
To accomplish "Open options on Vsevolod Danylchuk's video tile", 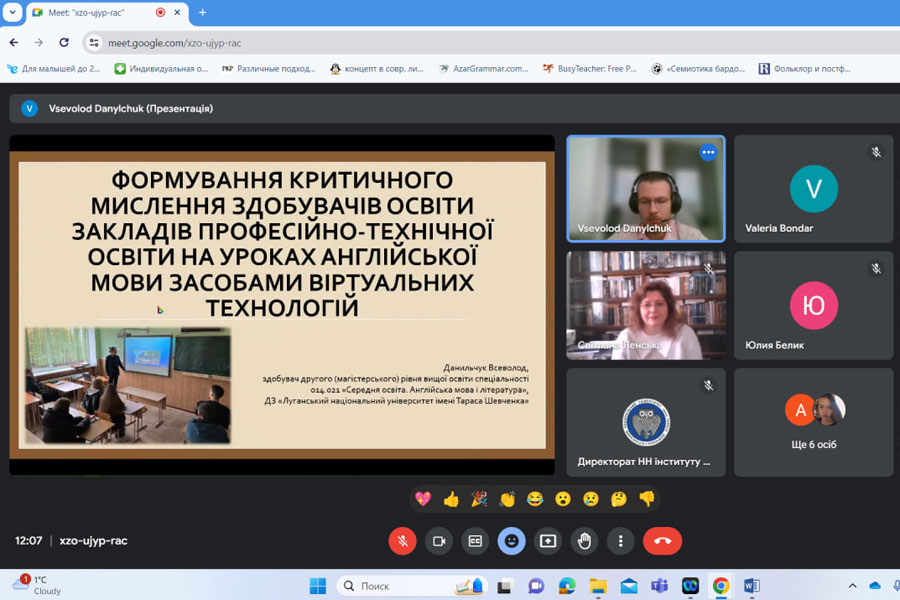I will (708, 152).
